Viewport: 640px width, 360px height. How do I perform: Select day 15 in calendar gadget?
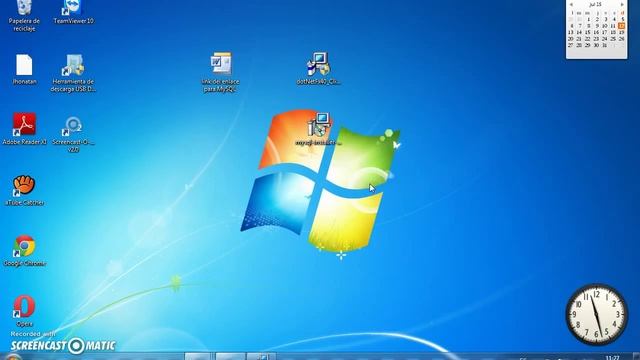[x=588, y=32]
